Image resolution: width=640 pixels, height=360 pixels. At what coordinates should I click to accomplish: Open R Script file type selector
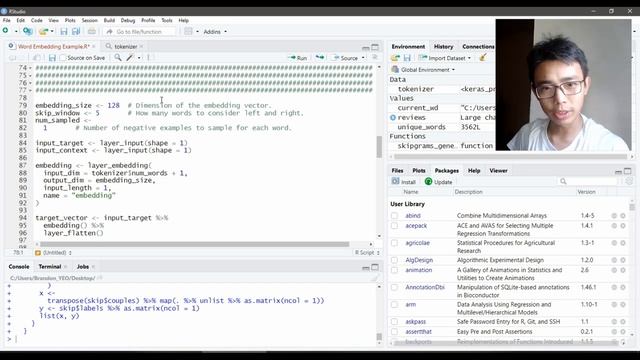(367, 253)
